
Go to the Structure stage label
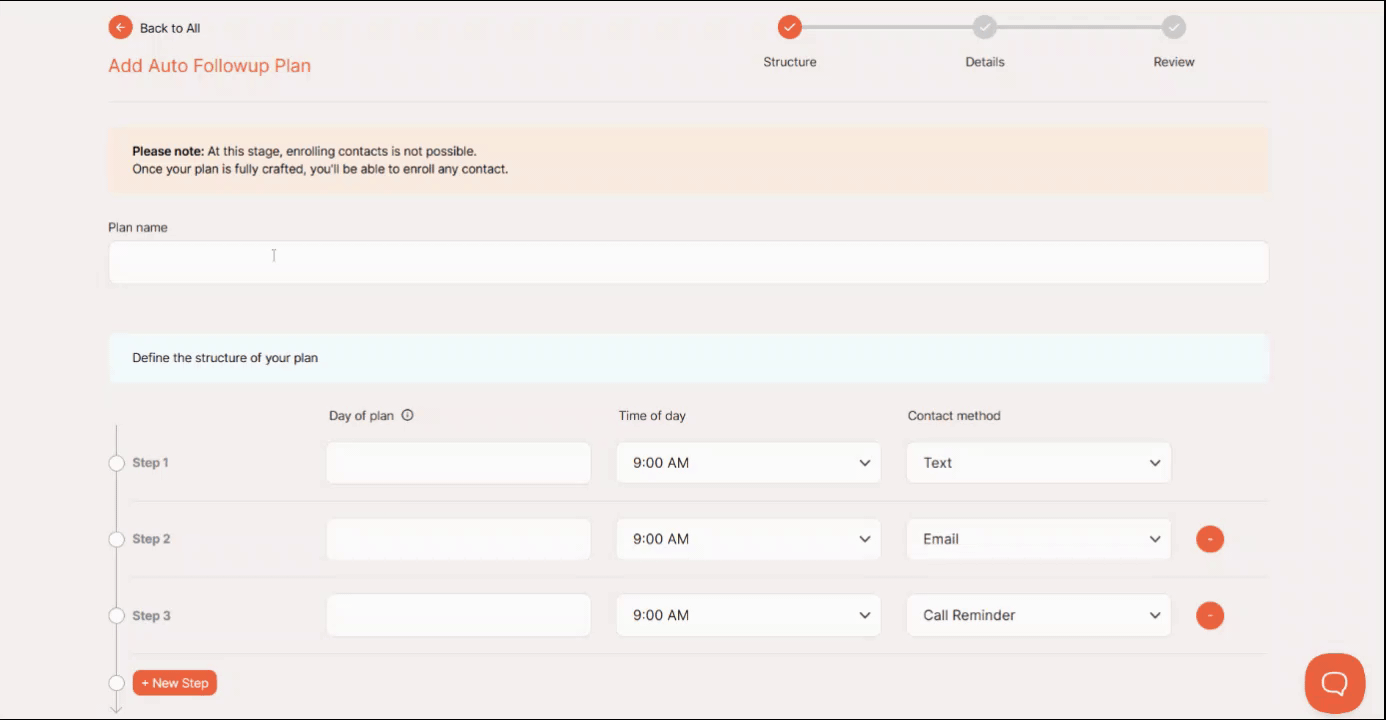click(x=790, y=62)
